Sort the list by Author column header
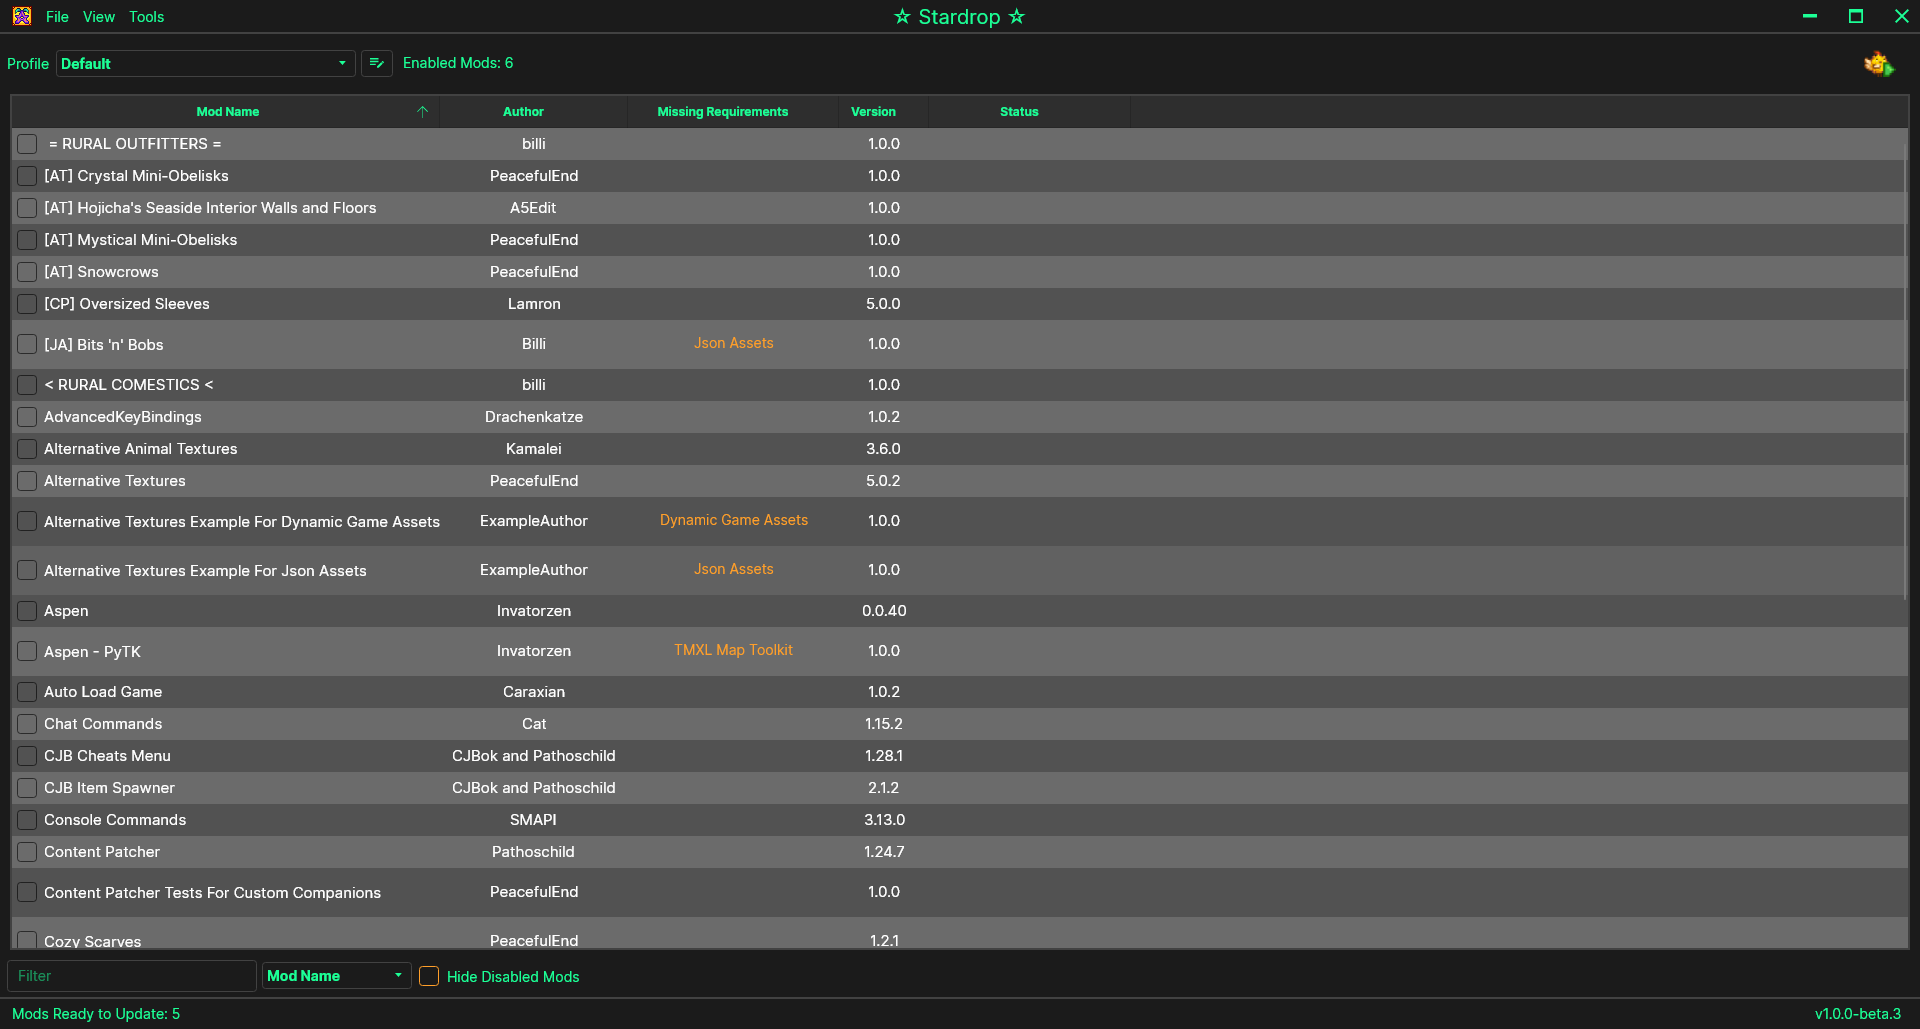Screen dimensions: 1920x1029 coord(523,112)
